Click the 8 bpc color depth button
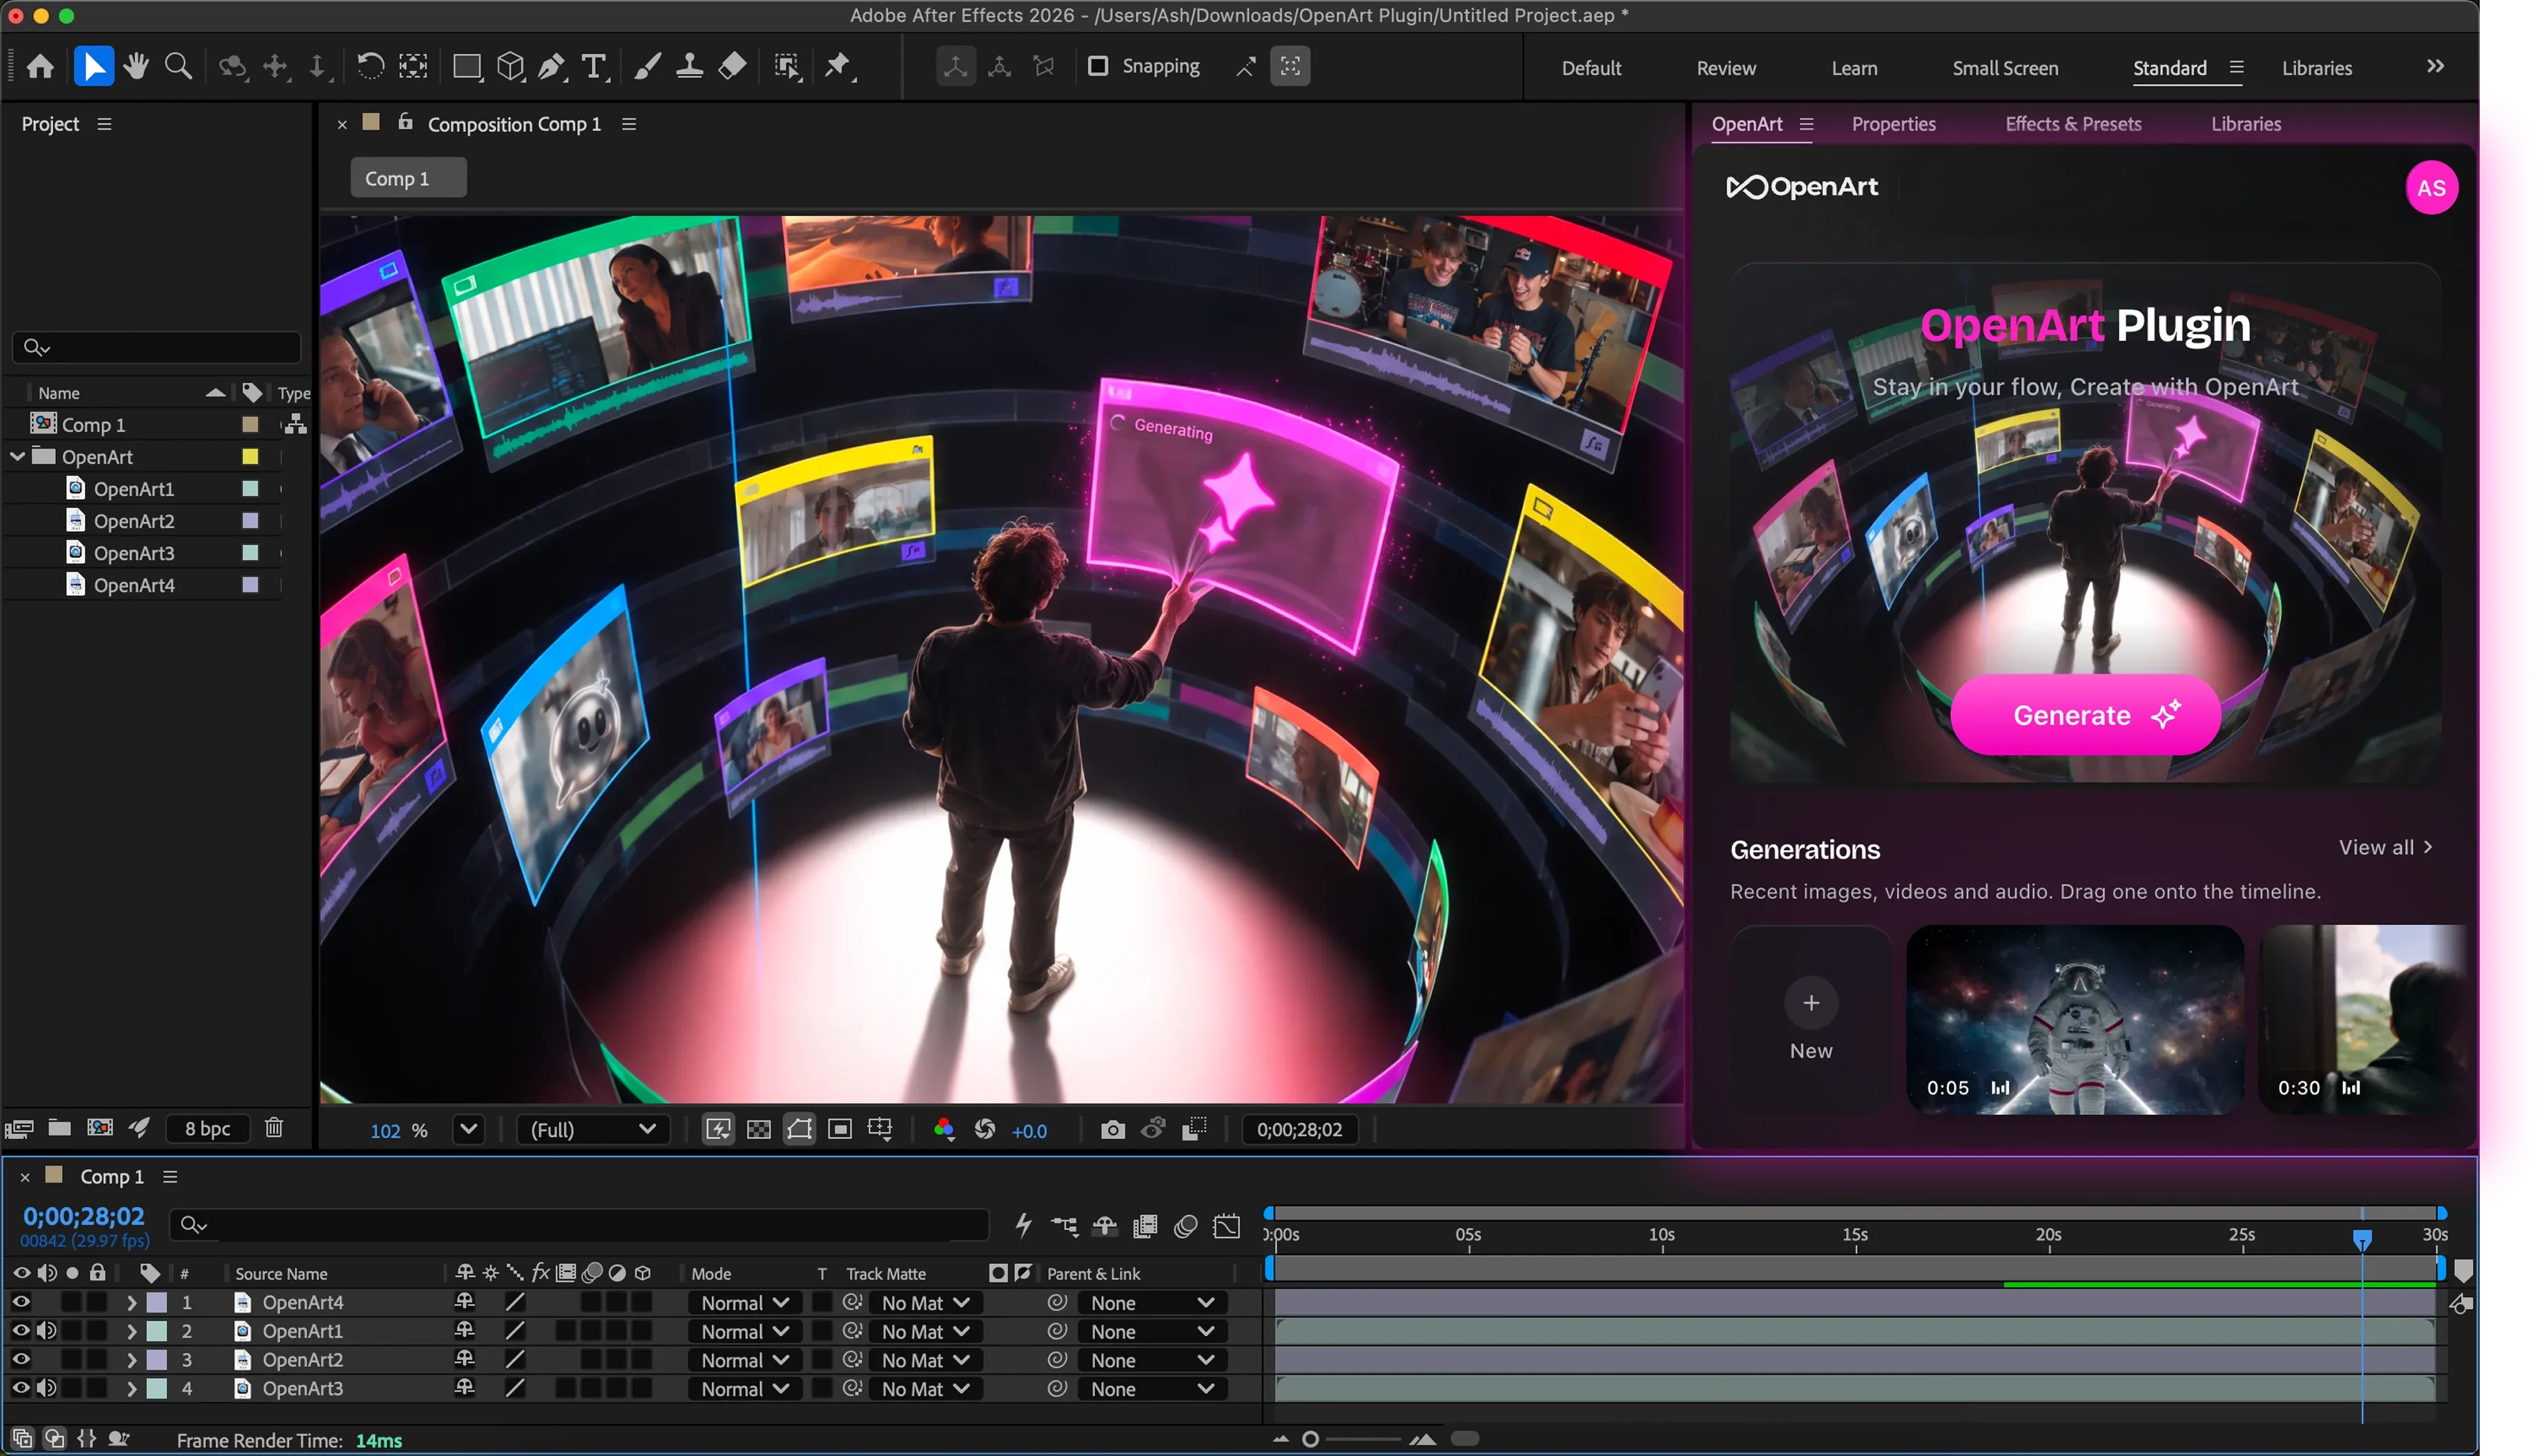The height and width of the screenshot is (1456, 2546). pos(207,1128)
